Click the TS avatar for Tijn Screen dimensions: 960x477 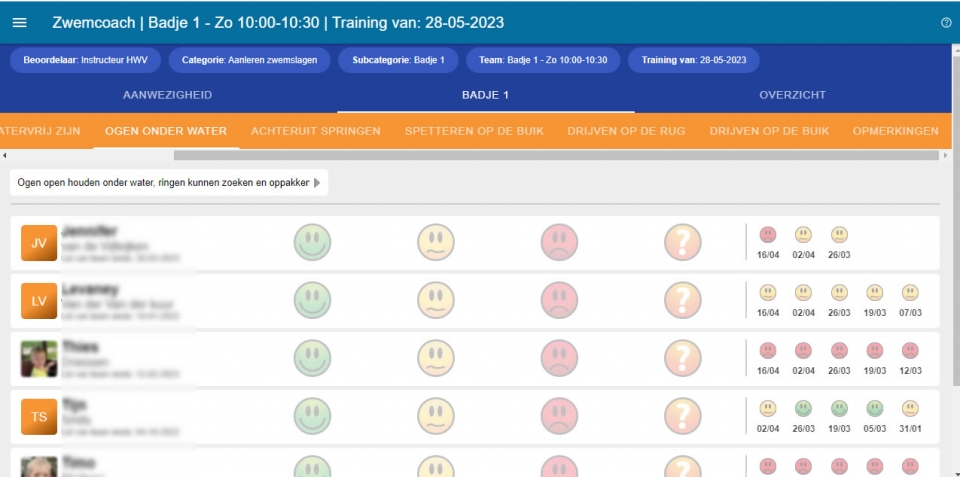pyautogui.click(x=39, y=416)
